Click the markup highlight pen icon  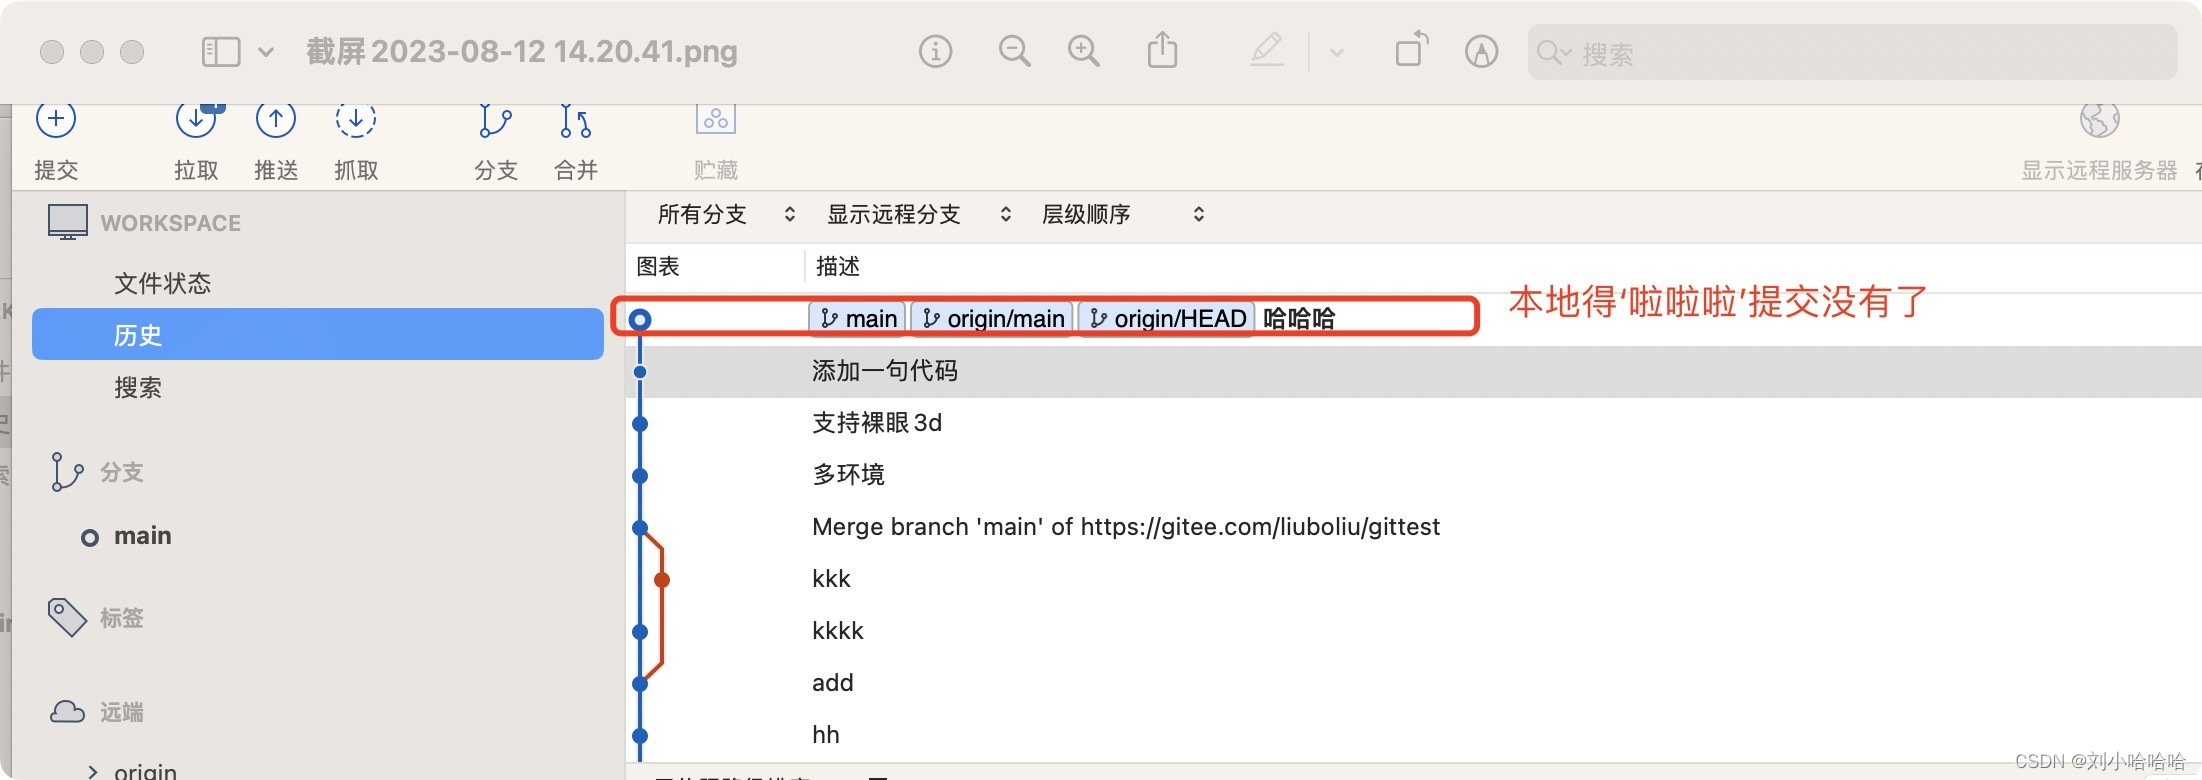coord(1267,50)
